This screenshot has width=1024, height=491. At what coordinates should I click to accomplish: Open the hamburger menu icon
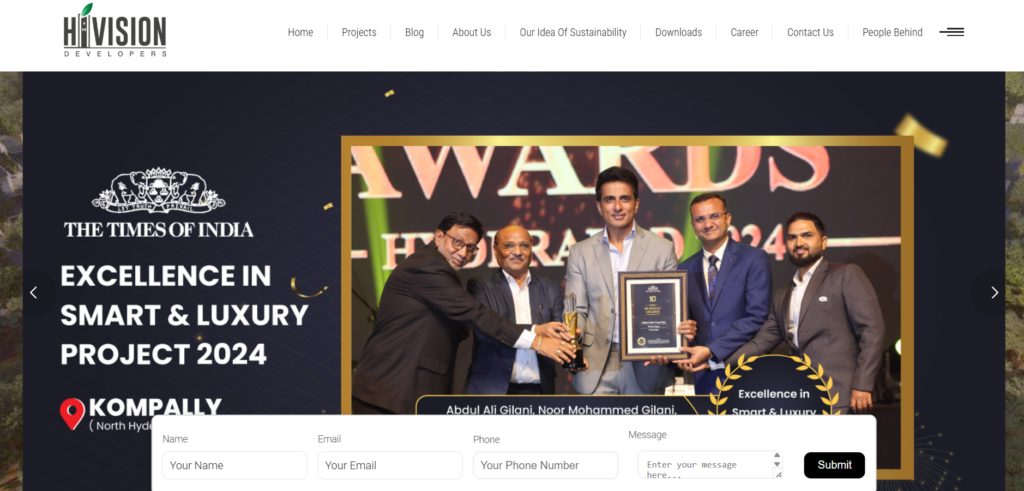point(952,32)
